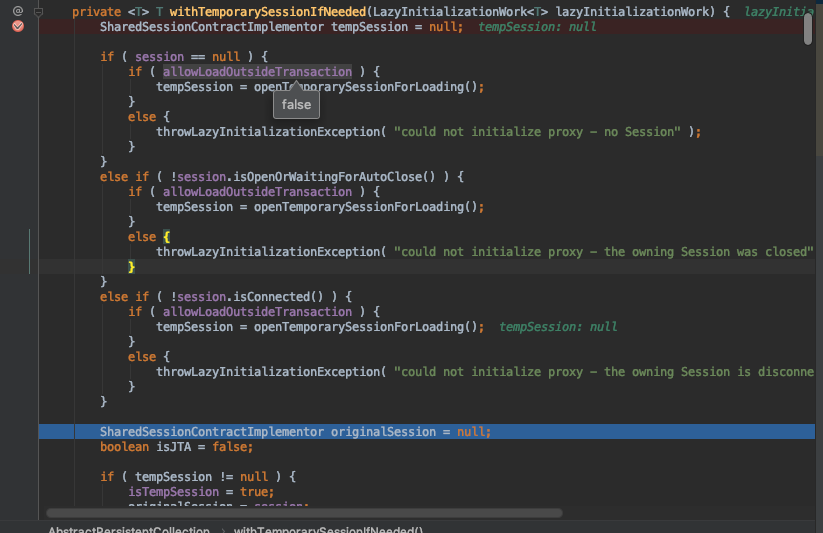Collapse the withTemporarySessionIfNeeded method fold arrow
This screenshot has width=823, height=533.
tap(38, 11)
